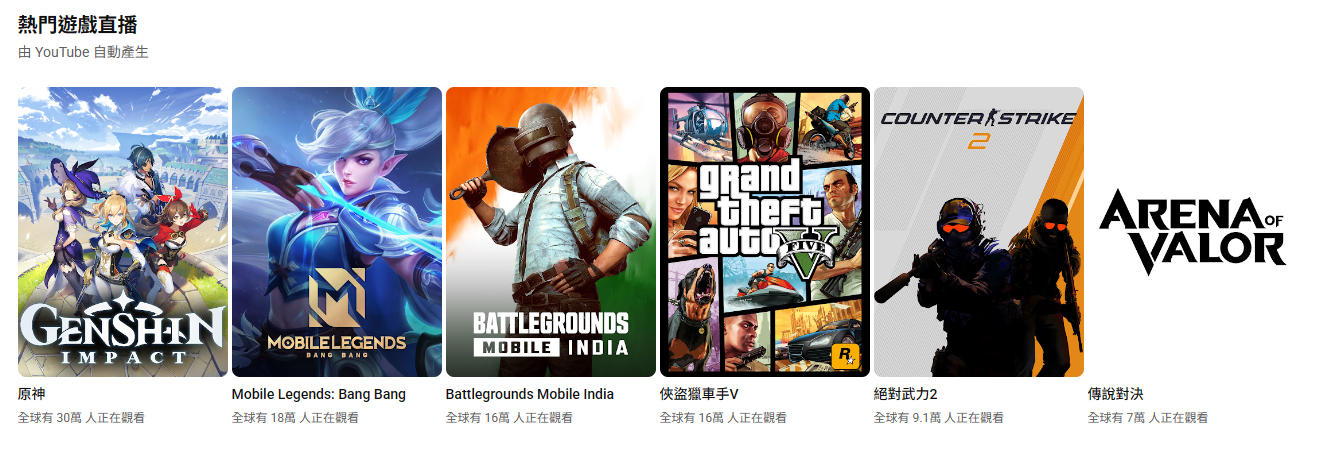The width and height of the screenshot is (1317, 452).
Task: Choose the Counter-Strike 2 game poster
Action: (979, 232)
